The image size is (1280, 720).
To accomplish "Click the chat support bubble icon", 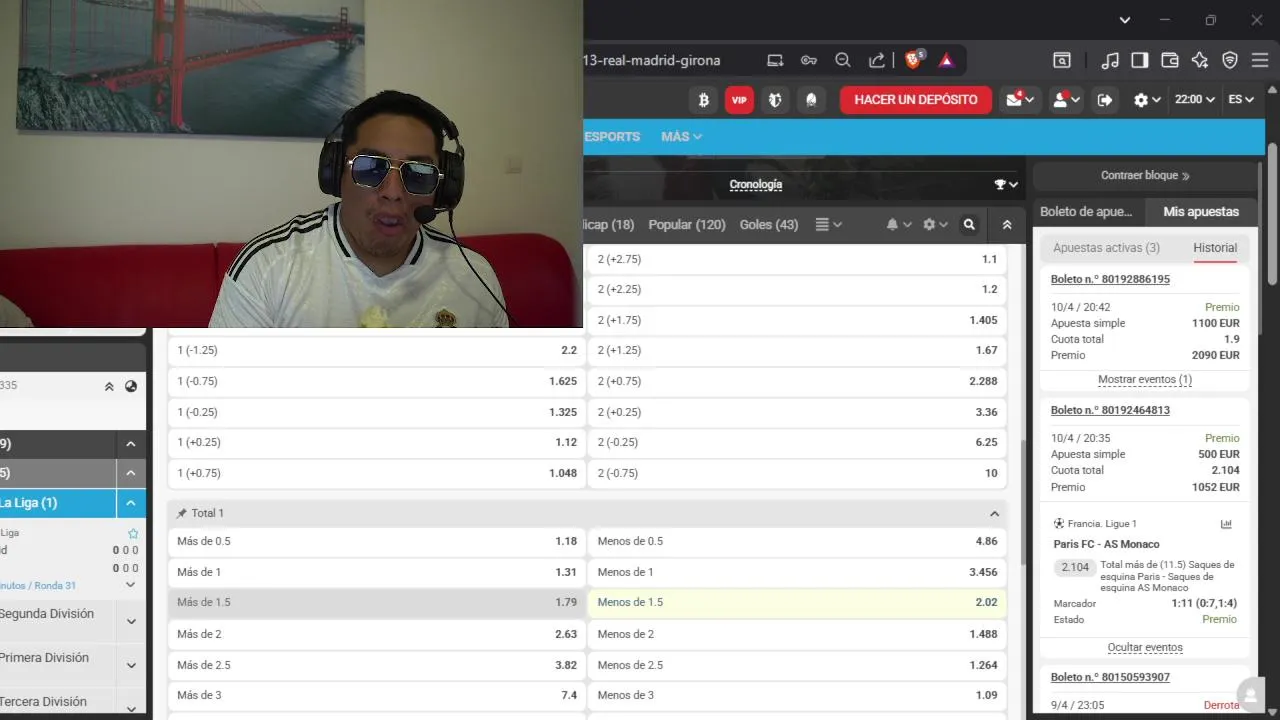I will (x=1250, y=695).
